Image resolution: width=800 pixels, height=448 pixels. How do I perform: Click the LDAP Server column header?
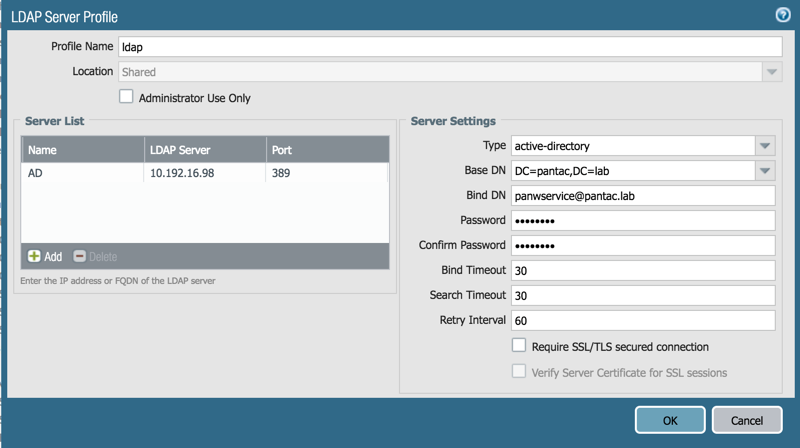tap(204, 150)
